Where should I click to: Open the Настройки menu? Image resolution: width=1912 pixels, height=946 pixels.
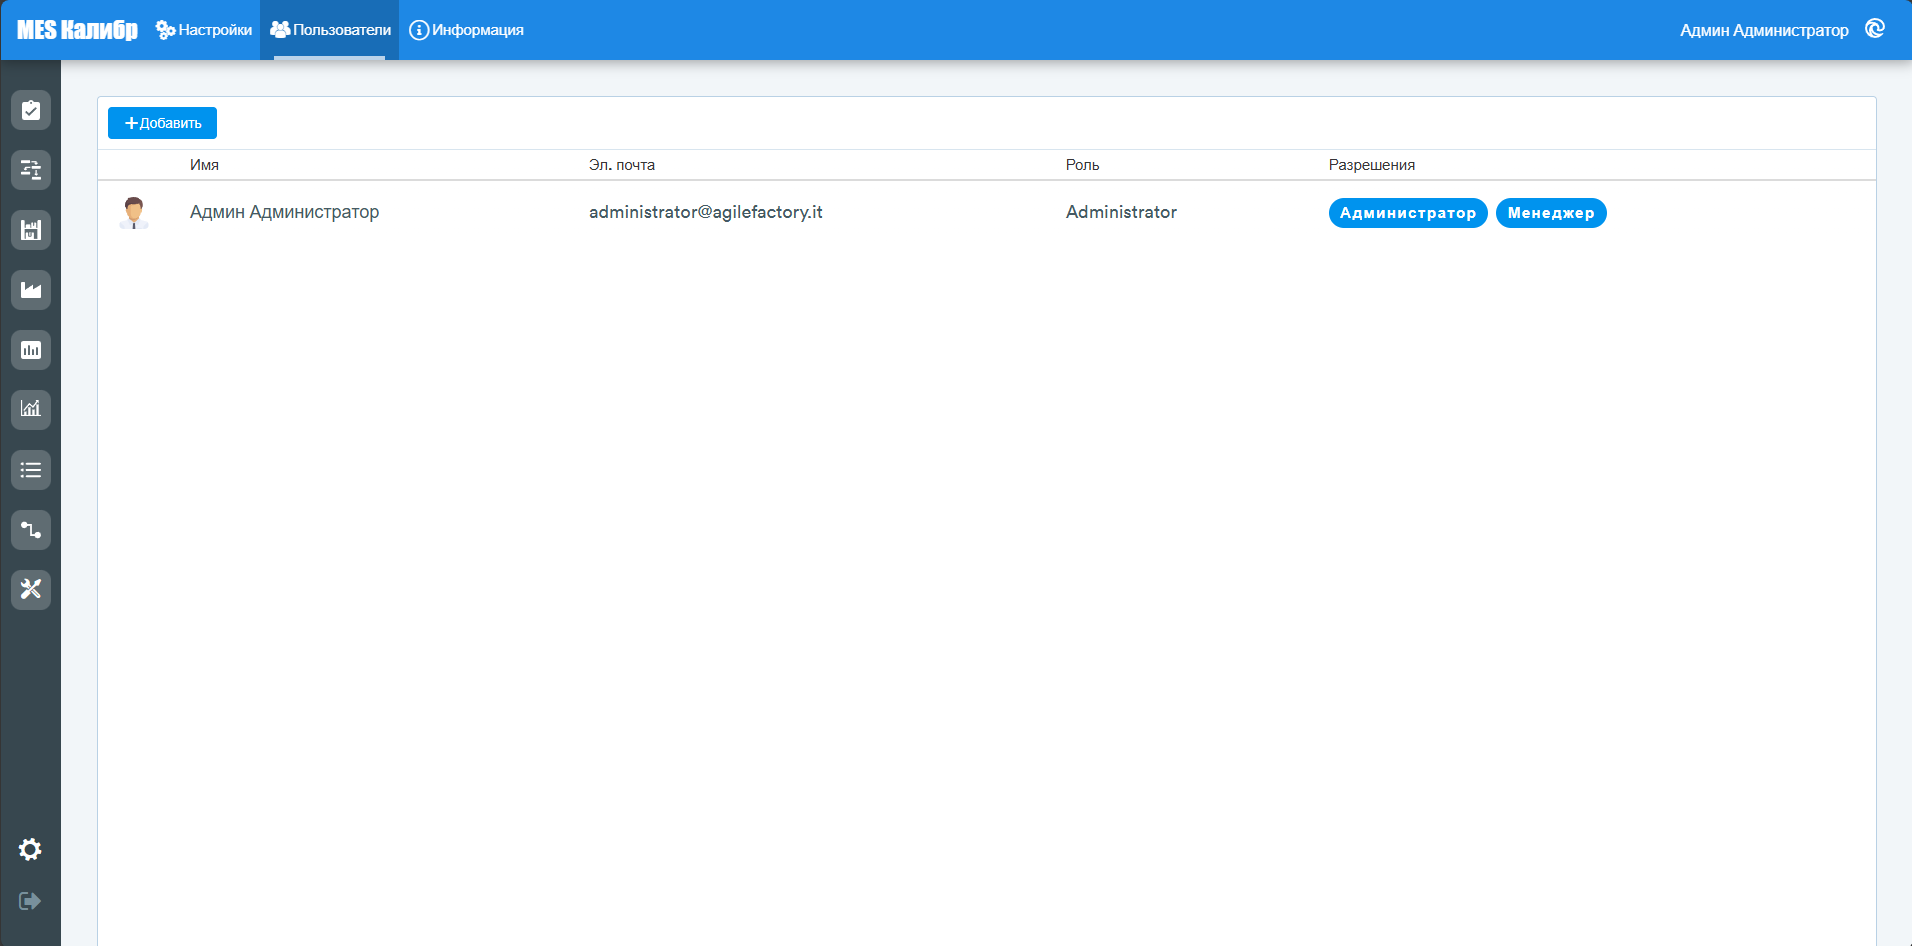(204, 30)
